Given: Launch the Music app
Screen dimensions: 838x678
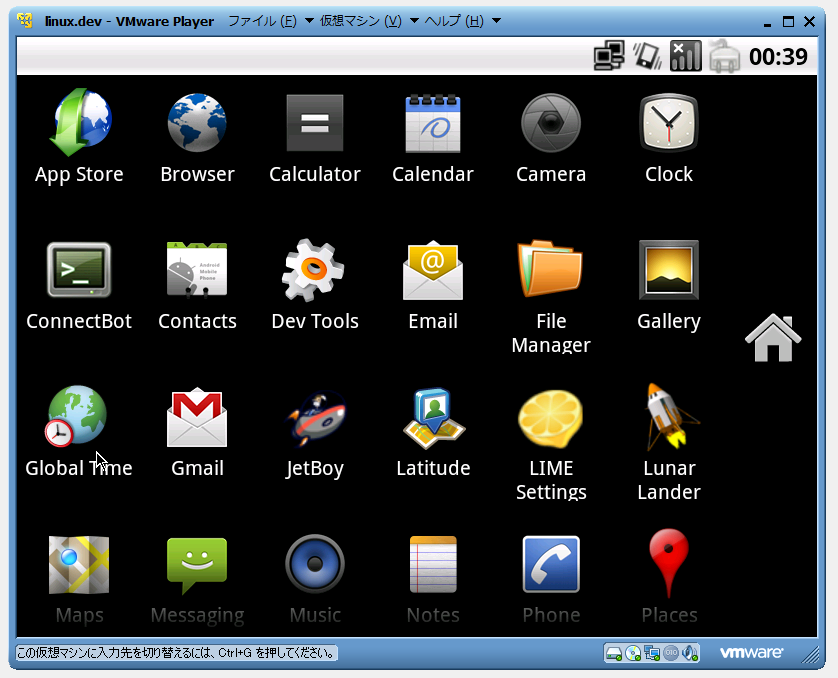Looking at the screenshot, I should click(315, 564).
